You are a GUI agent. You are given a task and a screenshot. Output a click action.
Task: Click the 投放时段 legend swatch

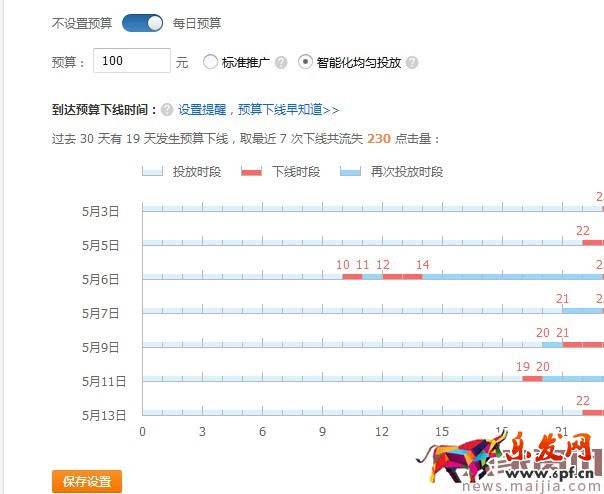(152, 171)
